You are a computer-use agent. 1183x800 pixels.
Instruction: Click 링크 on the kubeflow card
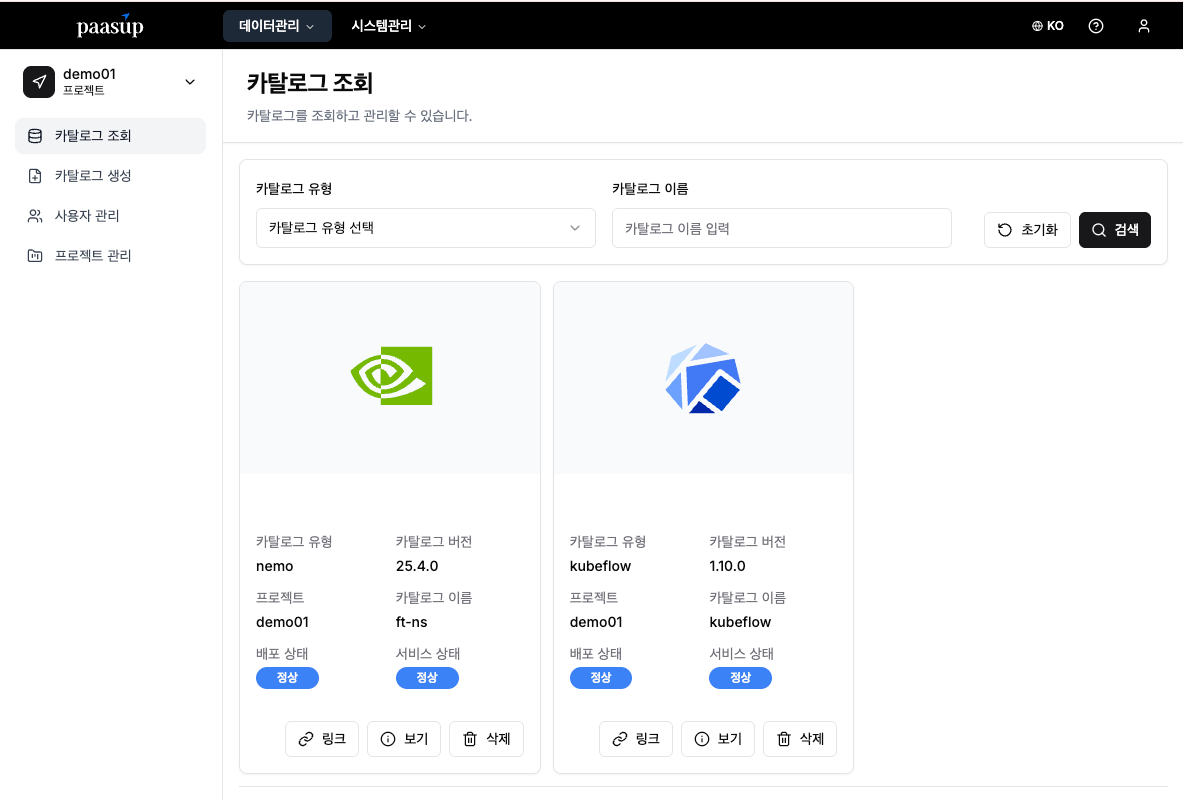click(636, 739)
